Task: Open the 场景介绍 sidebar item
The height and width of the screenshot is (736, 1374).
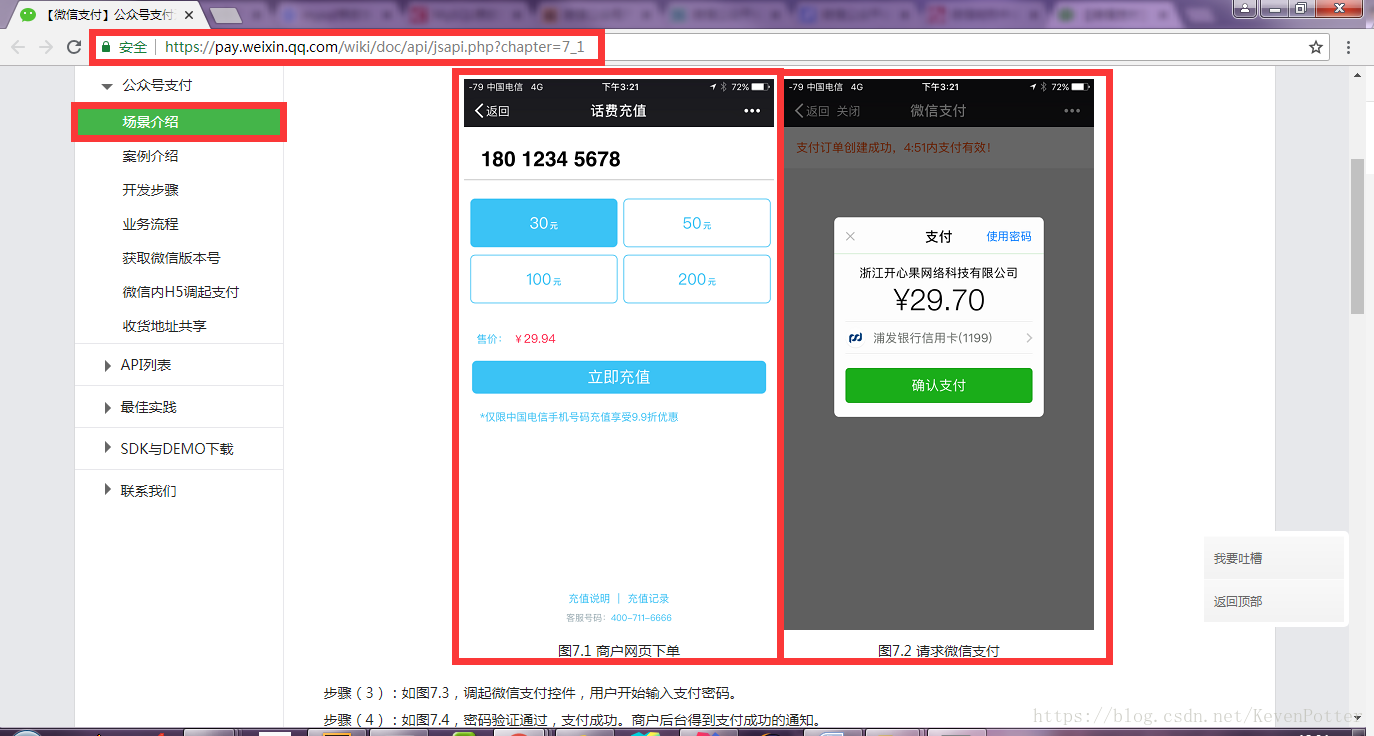Action: click(x=179, y=122)
